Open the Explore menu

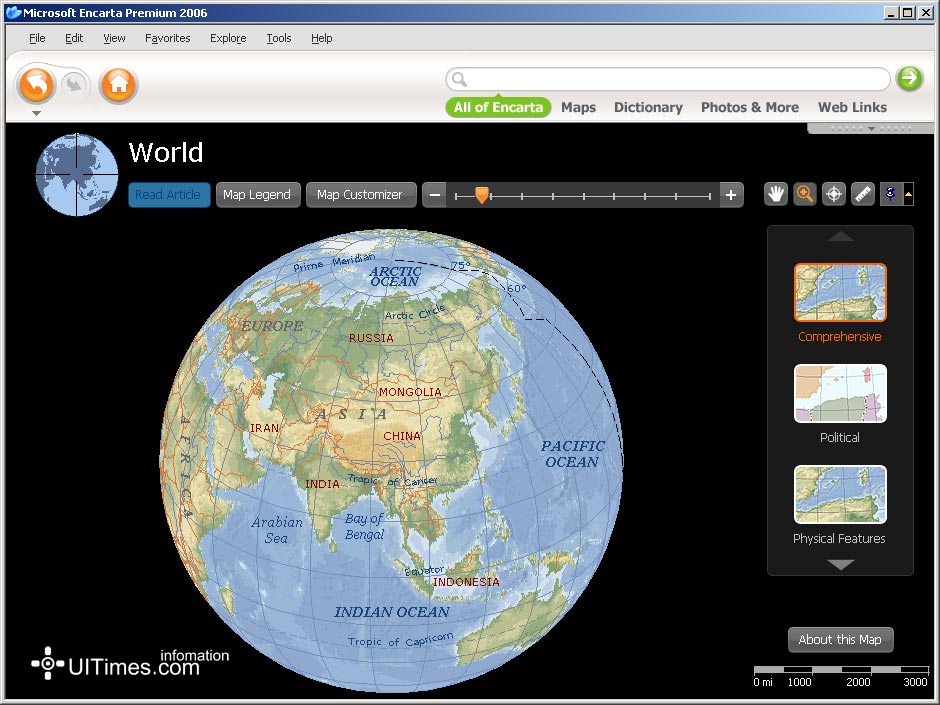click(228, 38)
